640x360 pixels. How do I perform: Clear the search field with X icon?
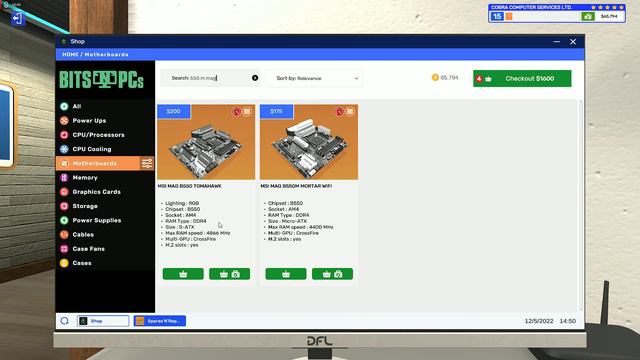click(255, 78)
